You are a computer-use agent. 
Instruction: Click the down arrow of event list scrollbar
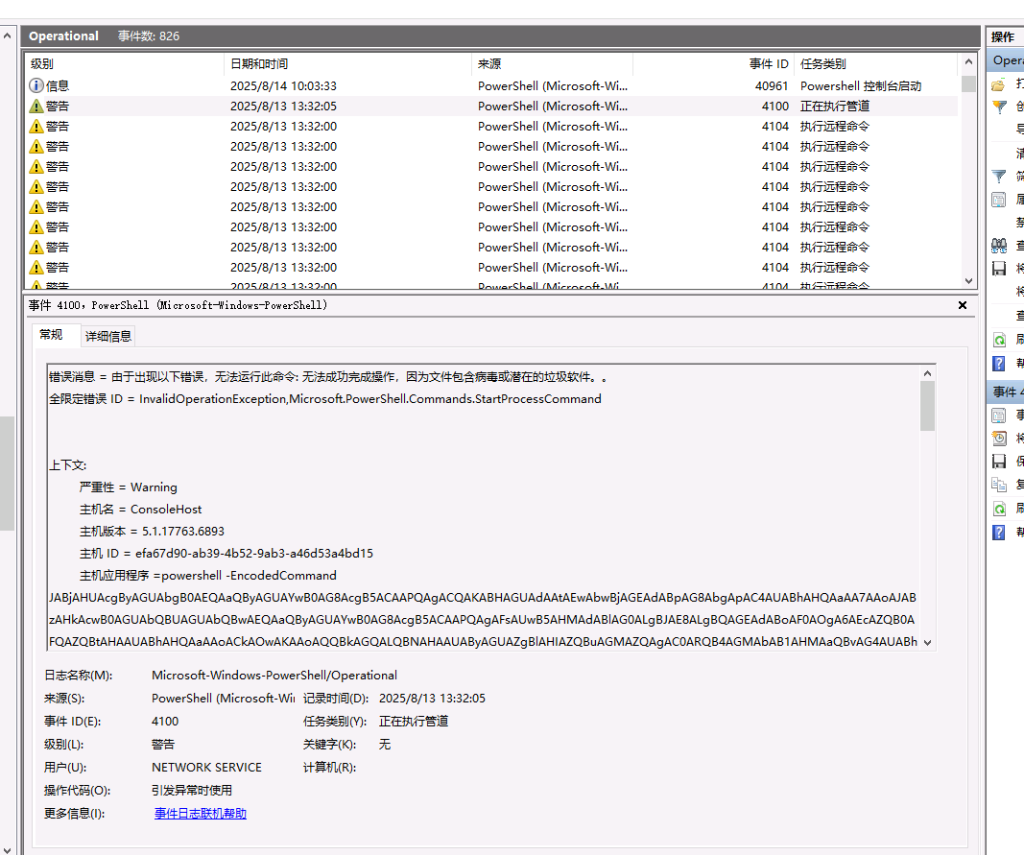point(968,282)
